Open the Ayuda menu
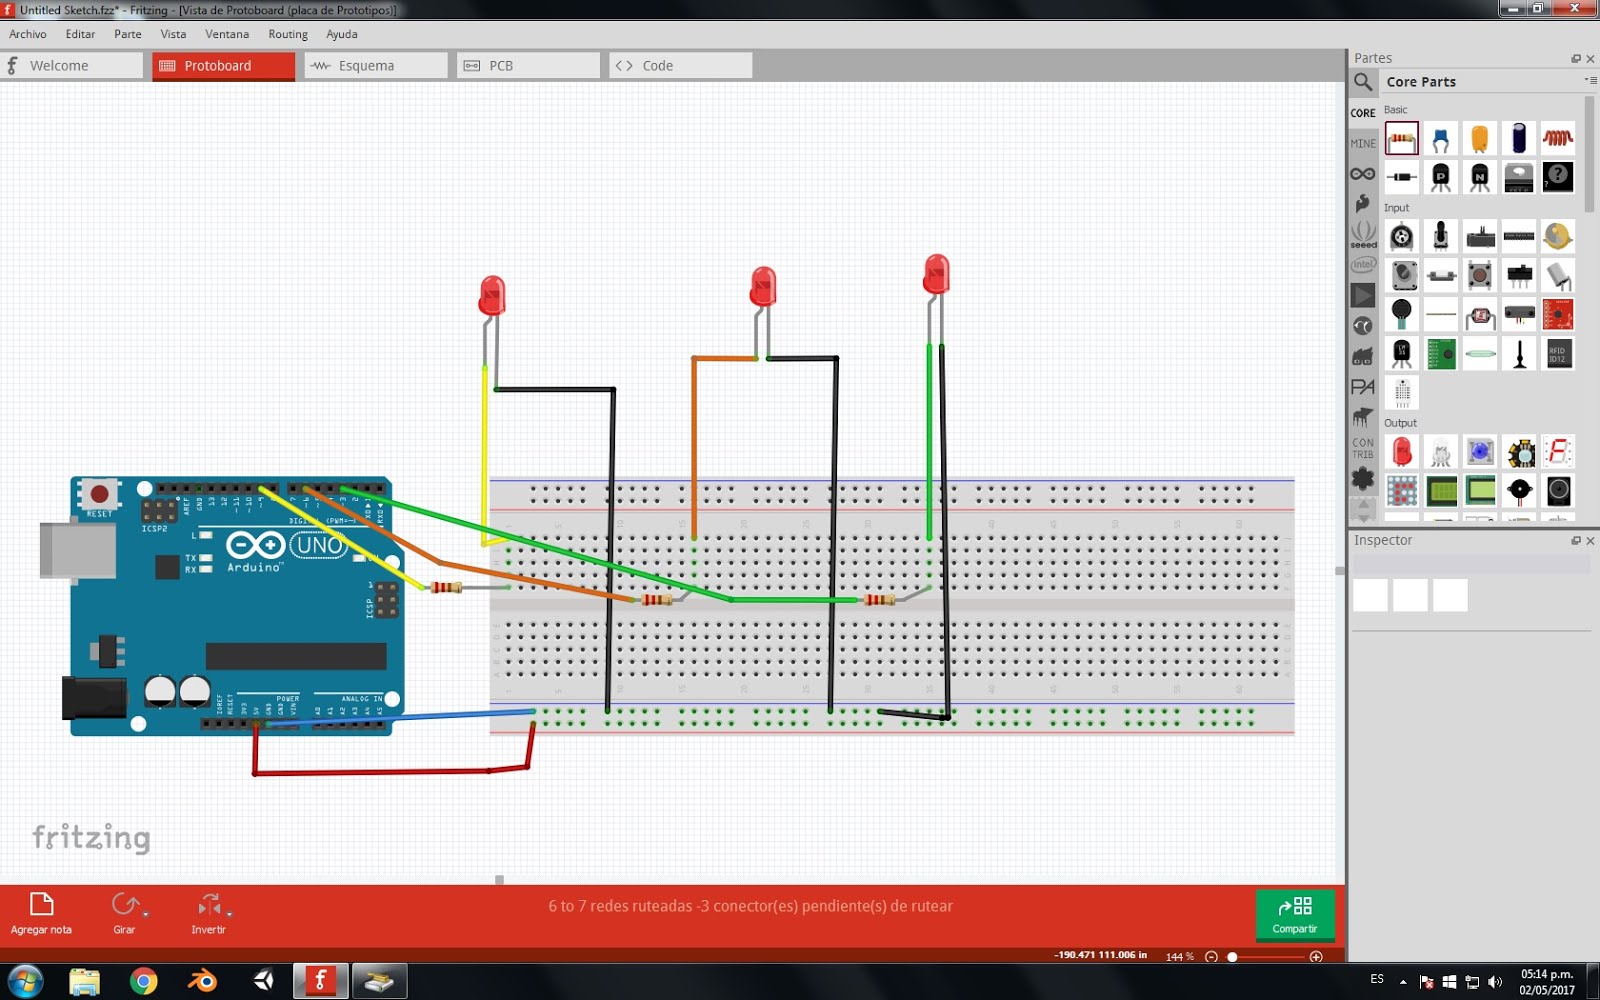The height and width of the screenshot is (1000, 1600). tap(342, 34)
